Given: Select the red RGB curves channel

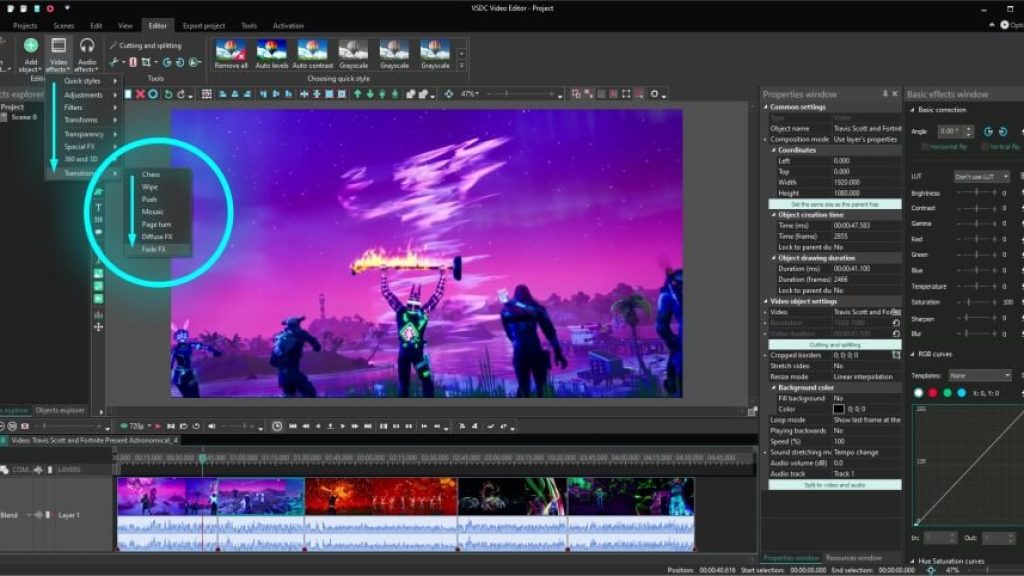Looking at the screenshot, I should (933, 393).
